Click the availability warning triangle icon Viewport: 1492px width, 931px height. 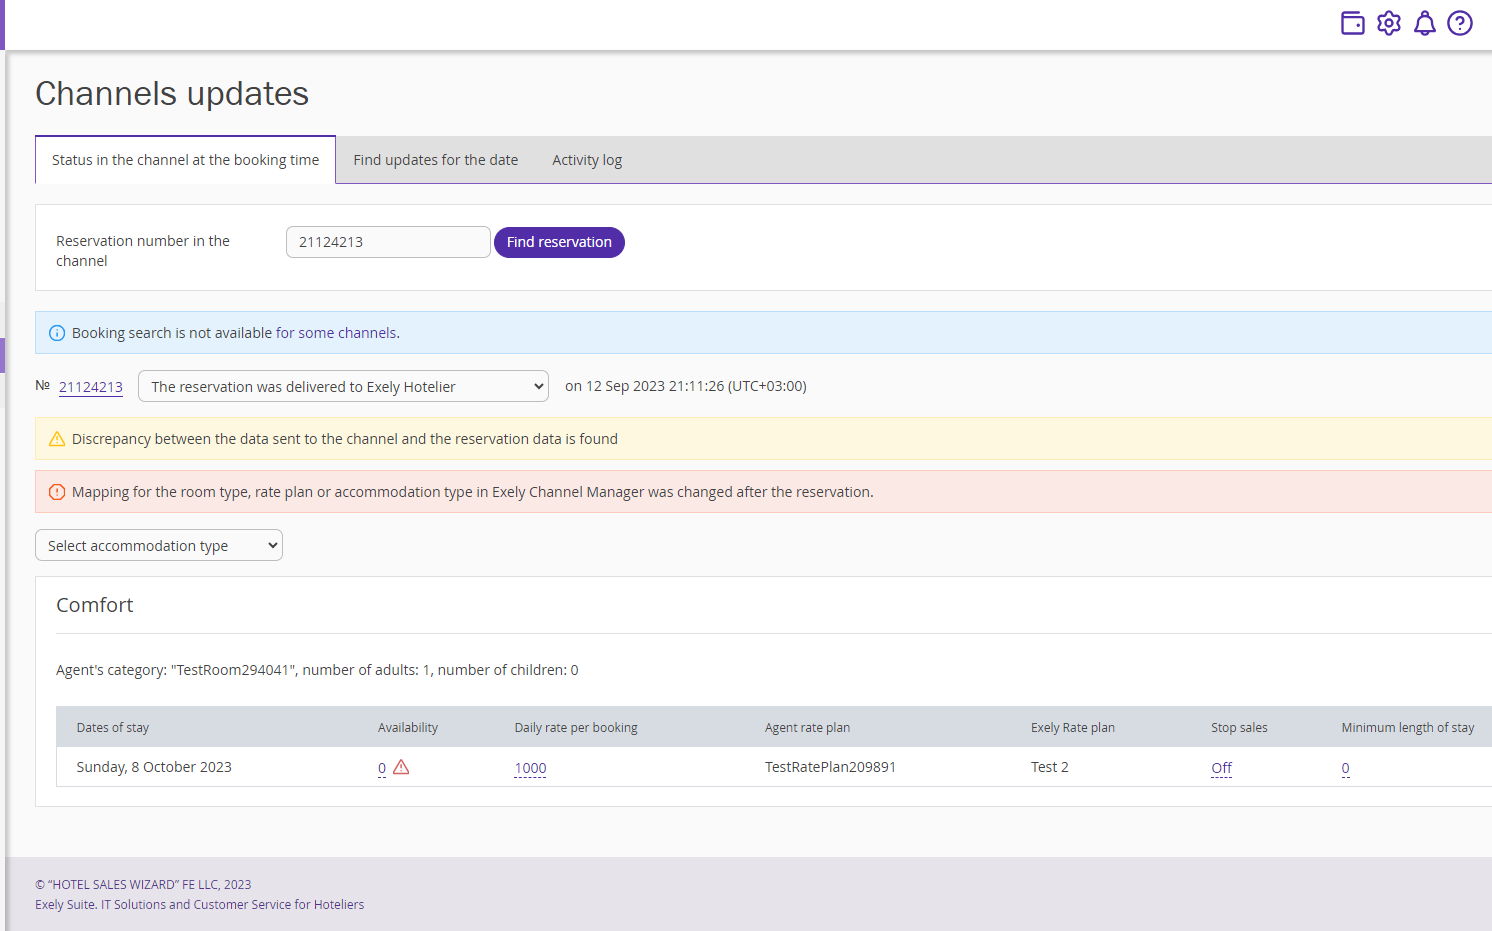point(401,767)
